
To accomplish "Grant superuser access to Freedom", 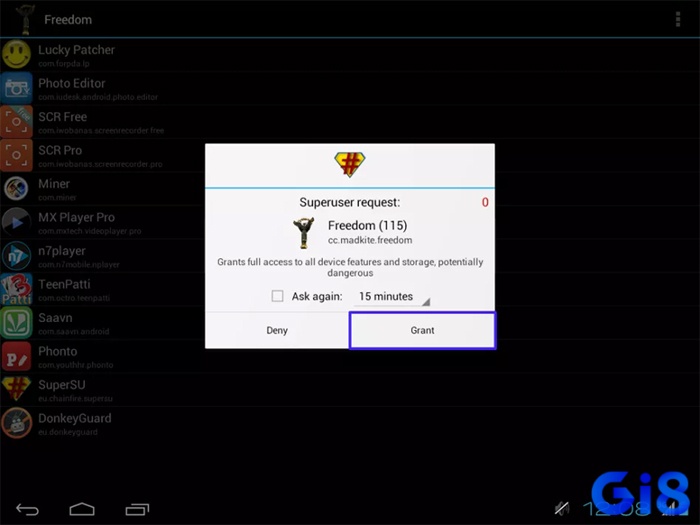I will (x=422, y=330).
